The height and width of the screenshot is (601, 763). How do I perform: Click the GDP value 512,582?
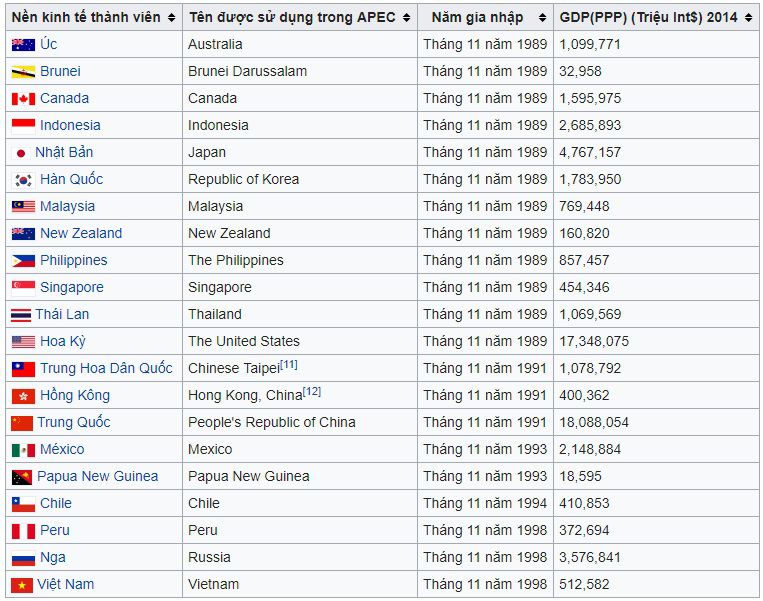[584, 584]
